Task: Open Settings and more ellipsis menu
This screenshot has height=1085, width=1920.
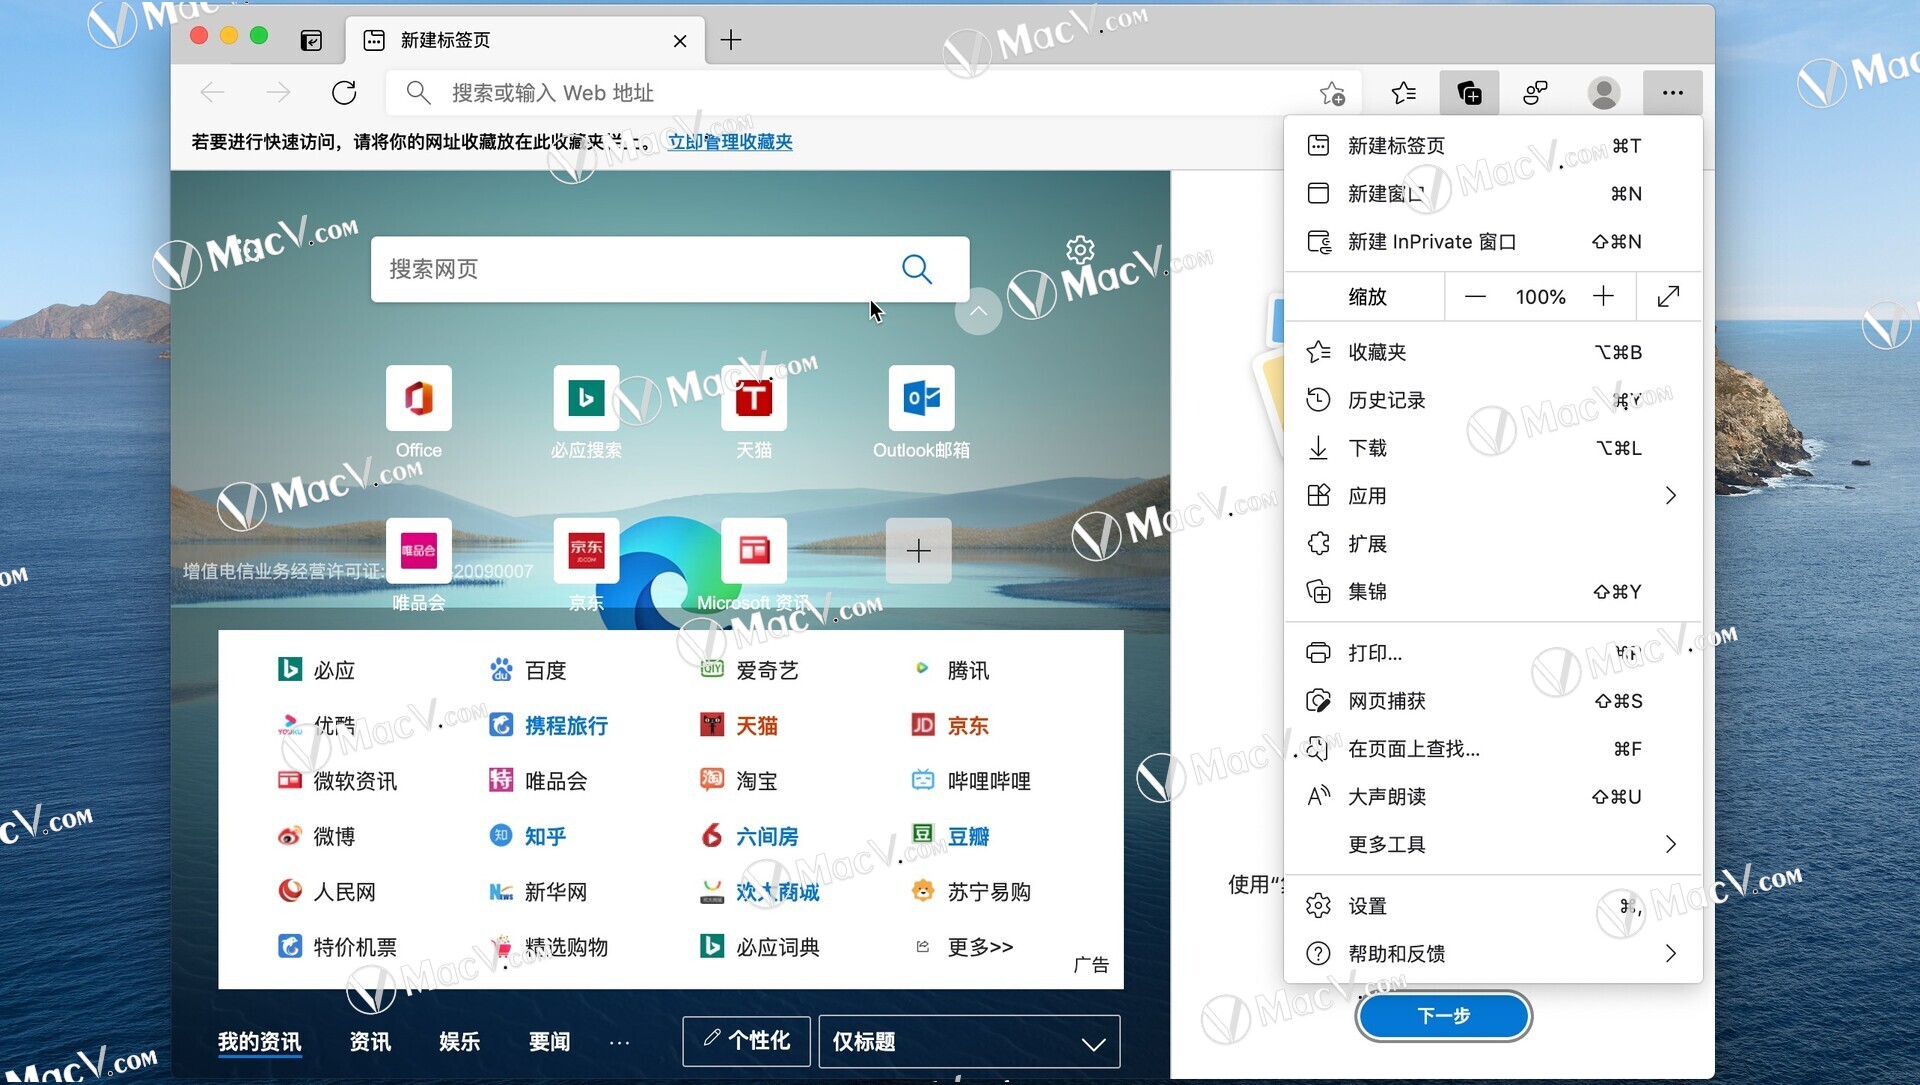Action: tap(1672, 93)
